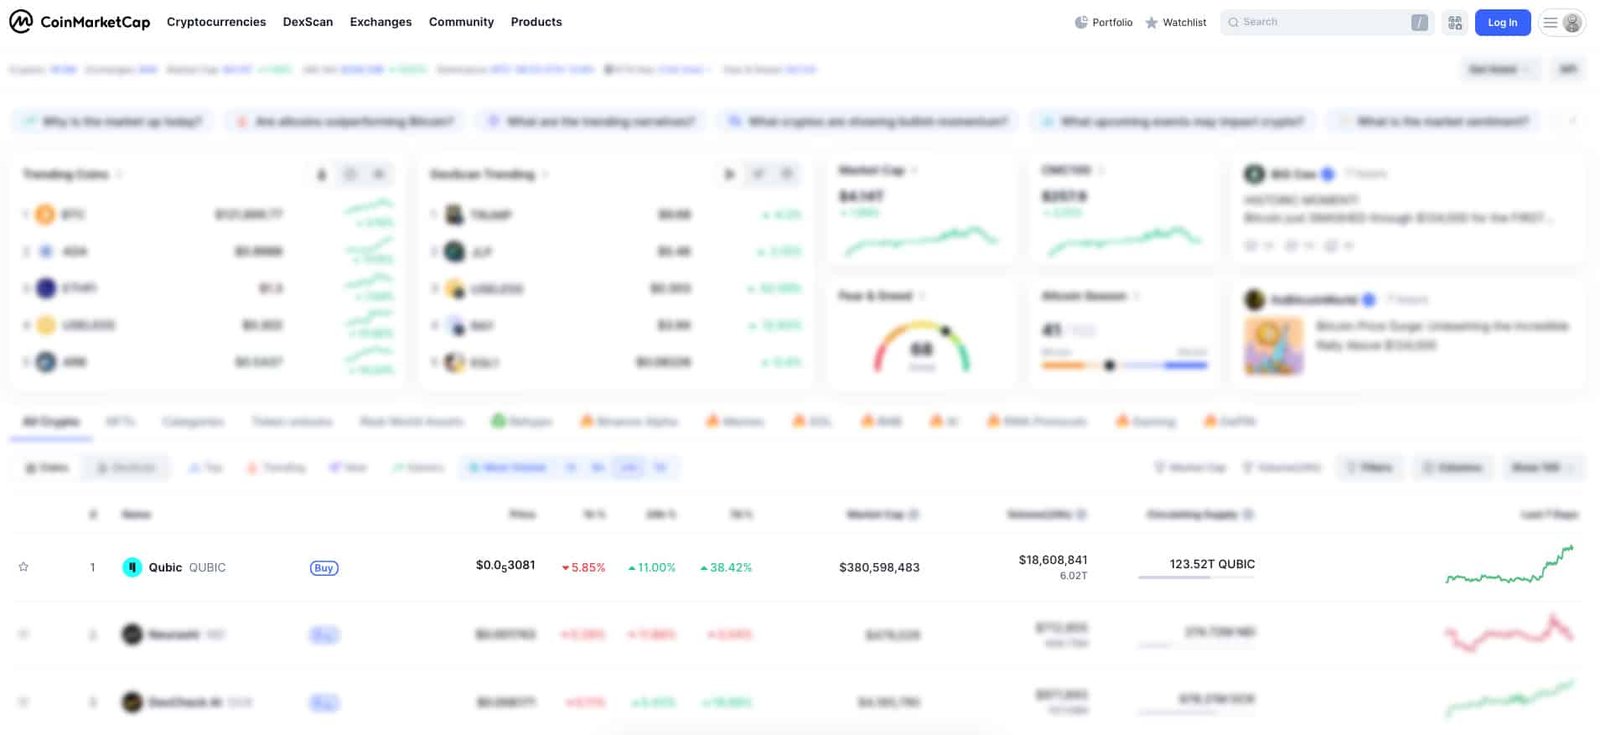Open Portfolio via the pie chart icon
The width and height of the screenshot is (1600, 735).
pyautogui.click(x=1081, y=22)
